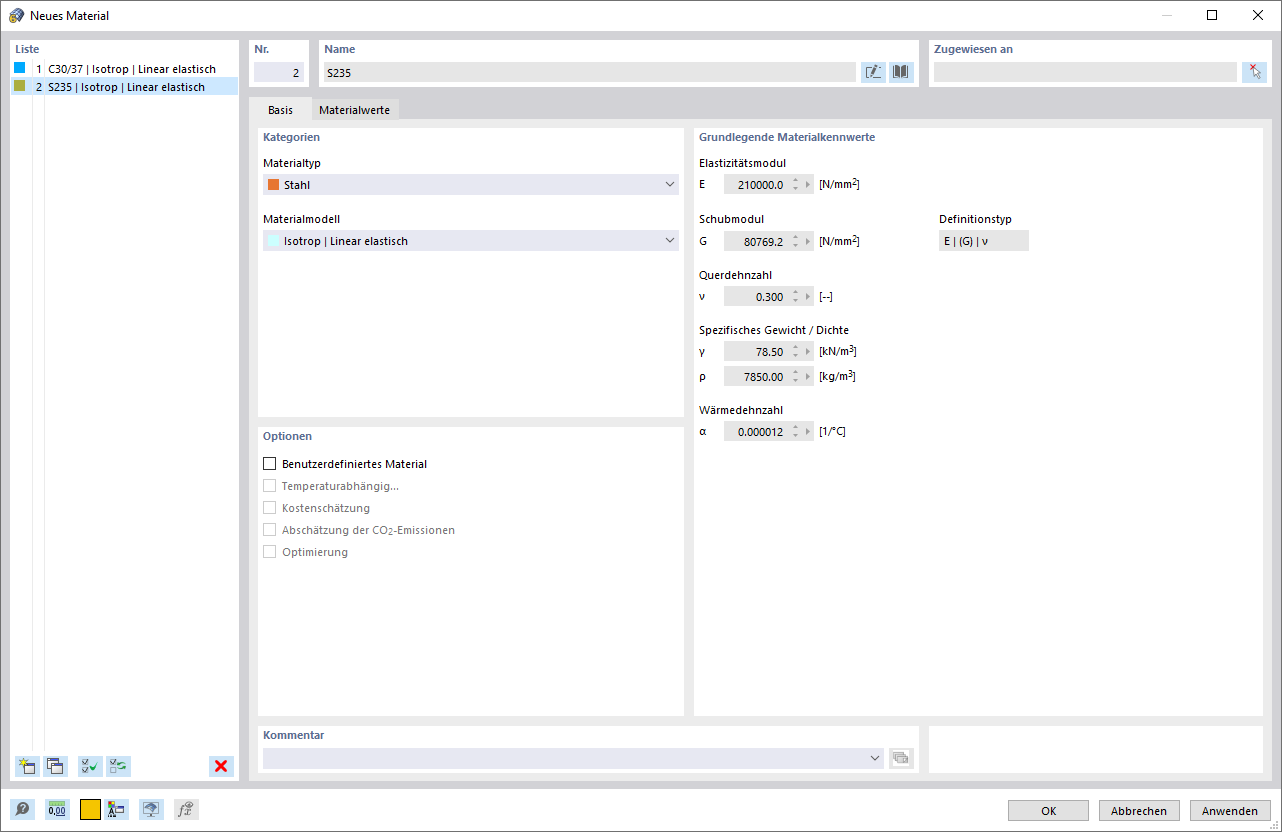Click the spinner arrows of Wärmedehnzahl α
This screenshot has width=1282, height=832.
click(795, 431)
